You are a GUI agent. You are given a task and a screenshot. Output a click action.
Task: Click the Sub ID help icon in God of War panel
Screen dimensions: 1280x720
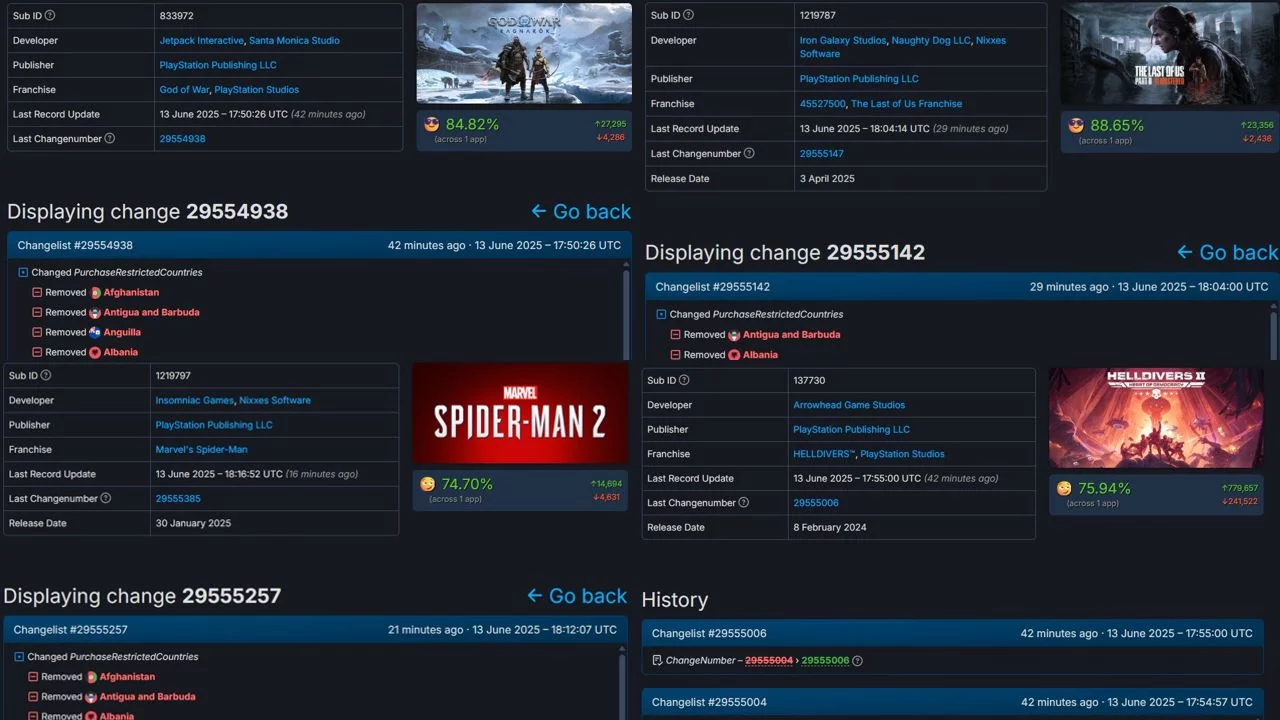[x=50, y=16]
